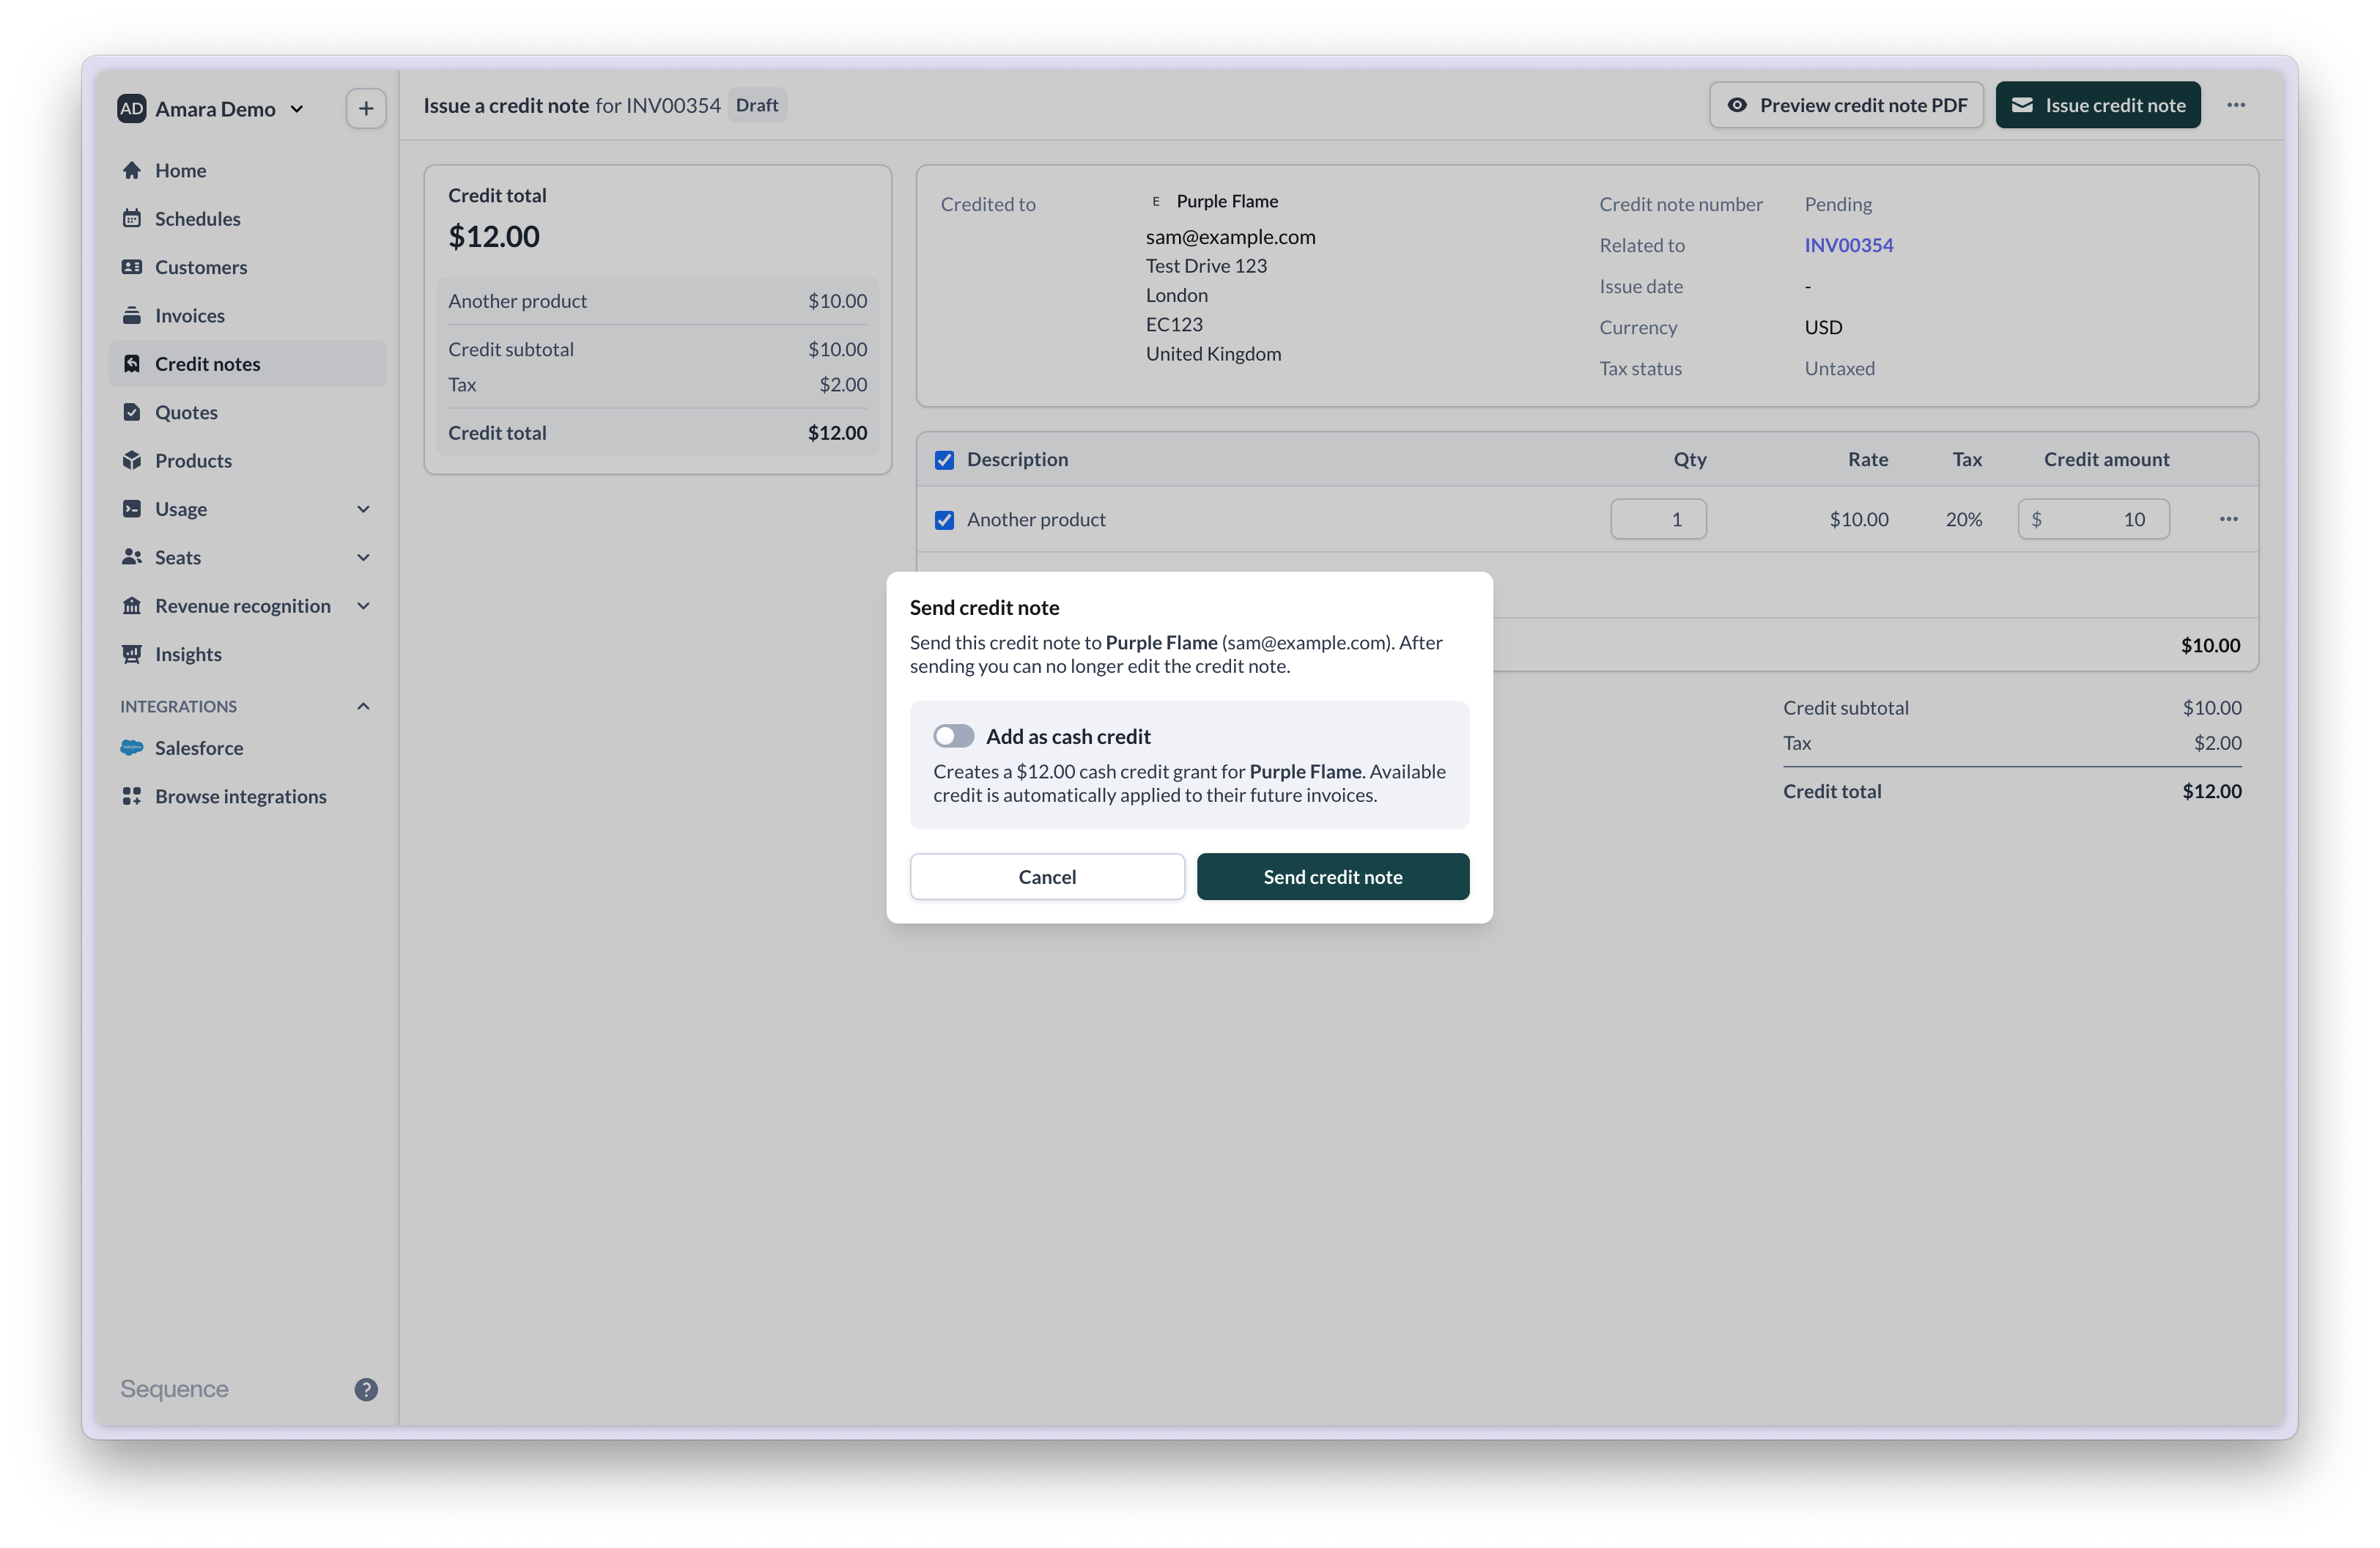Expand the Usage submenu chevron

(363, 509)
